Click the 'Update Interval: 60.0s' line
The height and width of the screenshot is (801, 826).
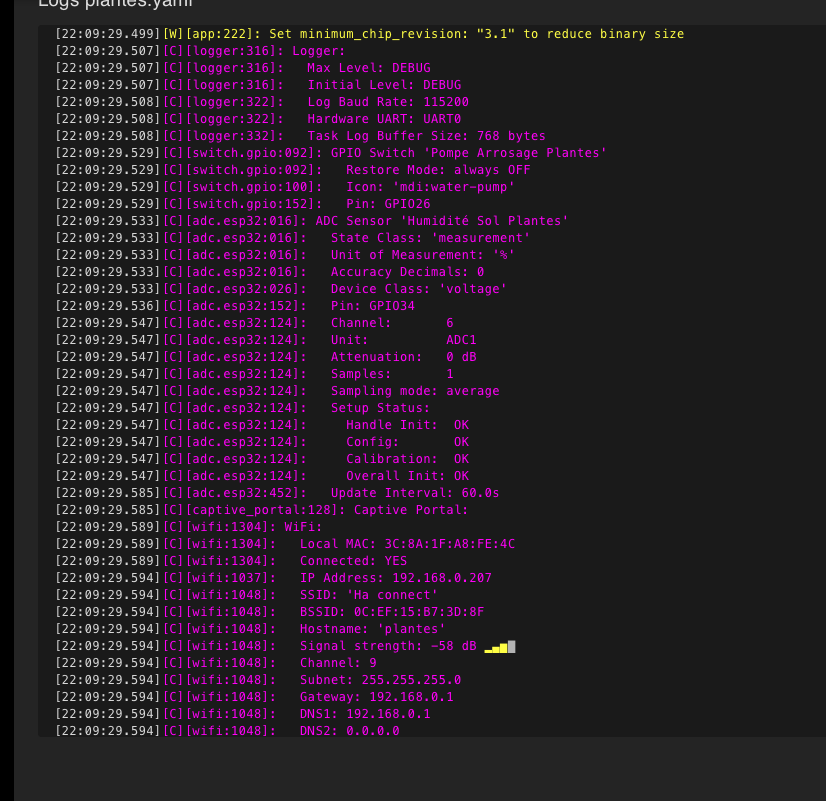coord(415,493)
